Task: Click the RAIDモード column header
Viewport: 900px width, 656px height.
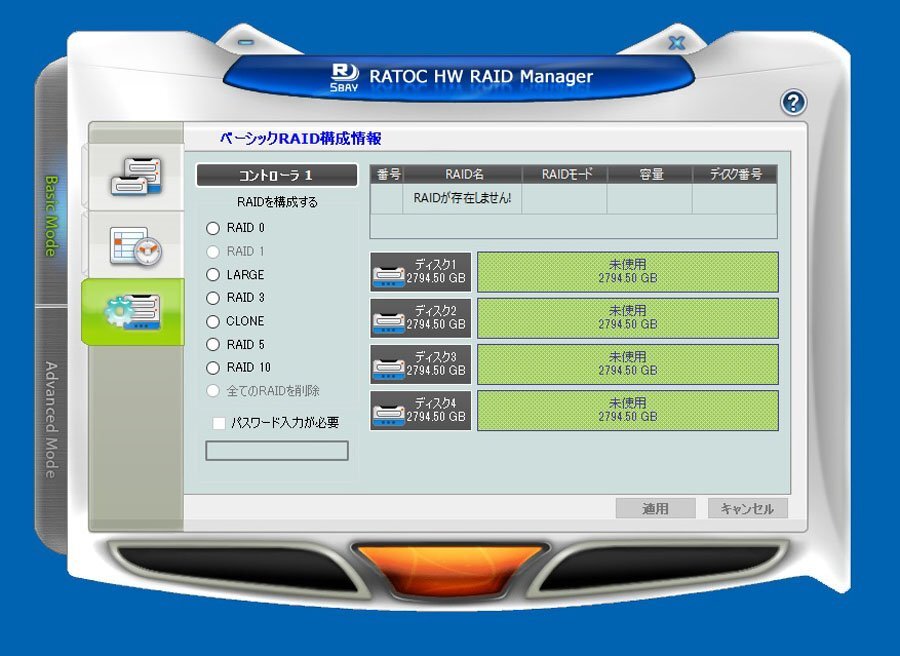Action: (x=565, y=174)
